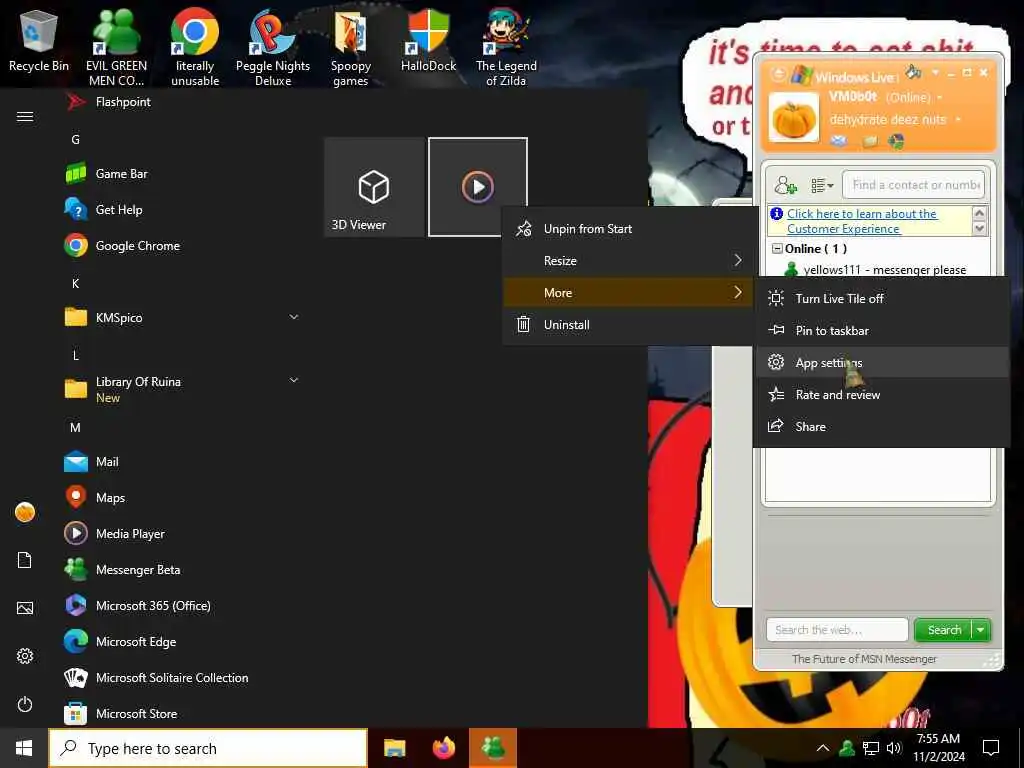Viewport: 1024px width, 768px height.
Task: Expand the Start menu hamburger button
Action: pos(25,116)
